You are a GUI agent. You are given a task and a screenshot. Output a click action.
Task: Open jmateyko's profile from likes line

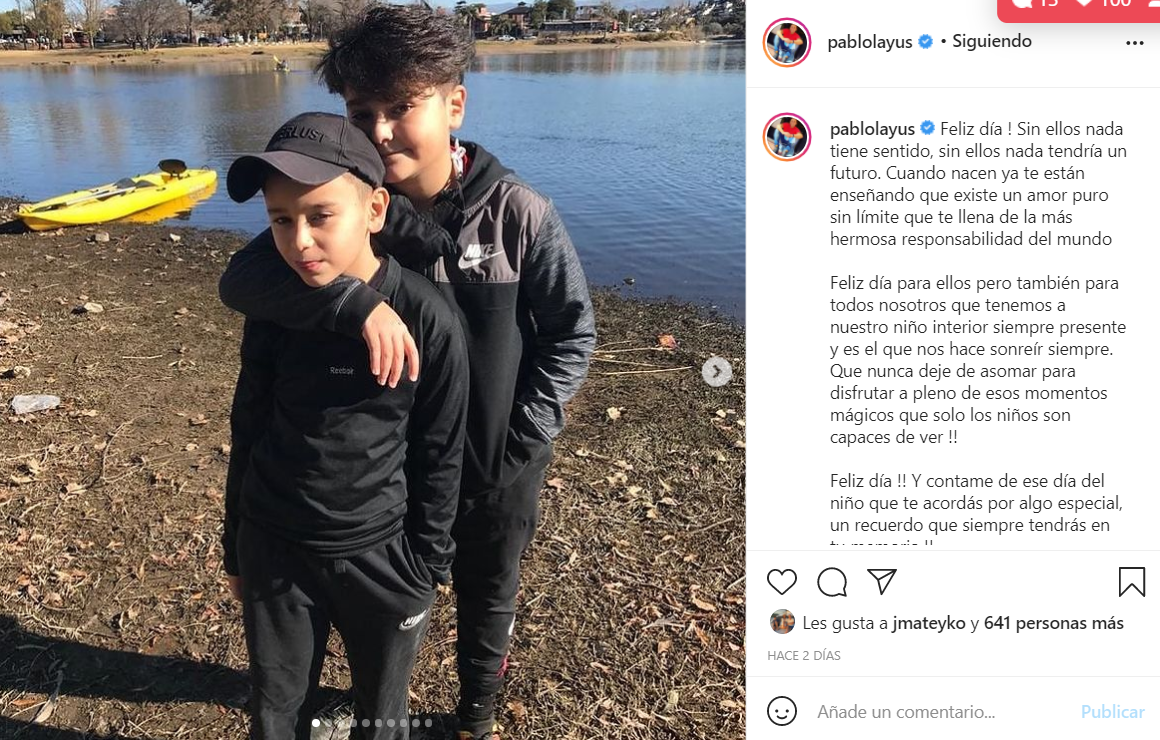click(928, 623)
